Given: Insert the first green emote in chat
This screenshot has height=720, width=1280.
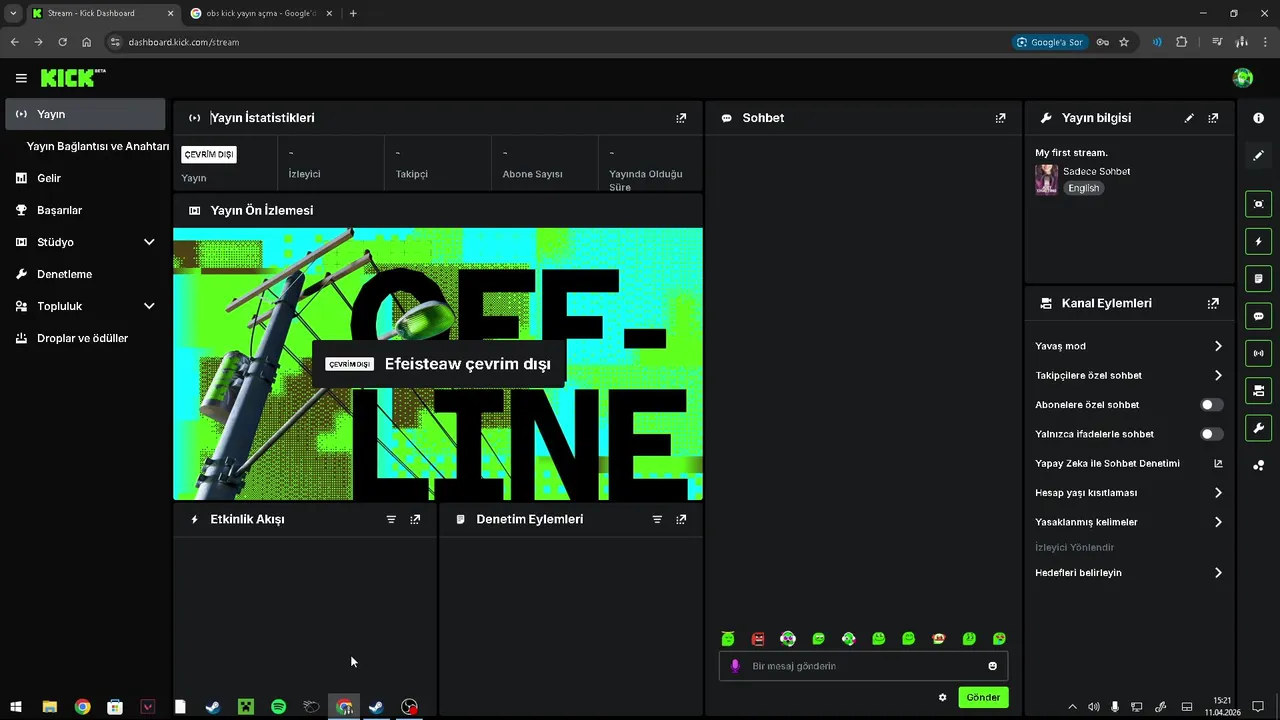Looking at the screenshot, I should (728, 639).
